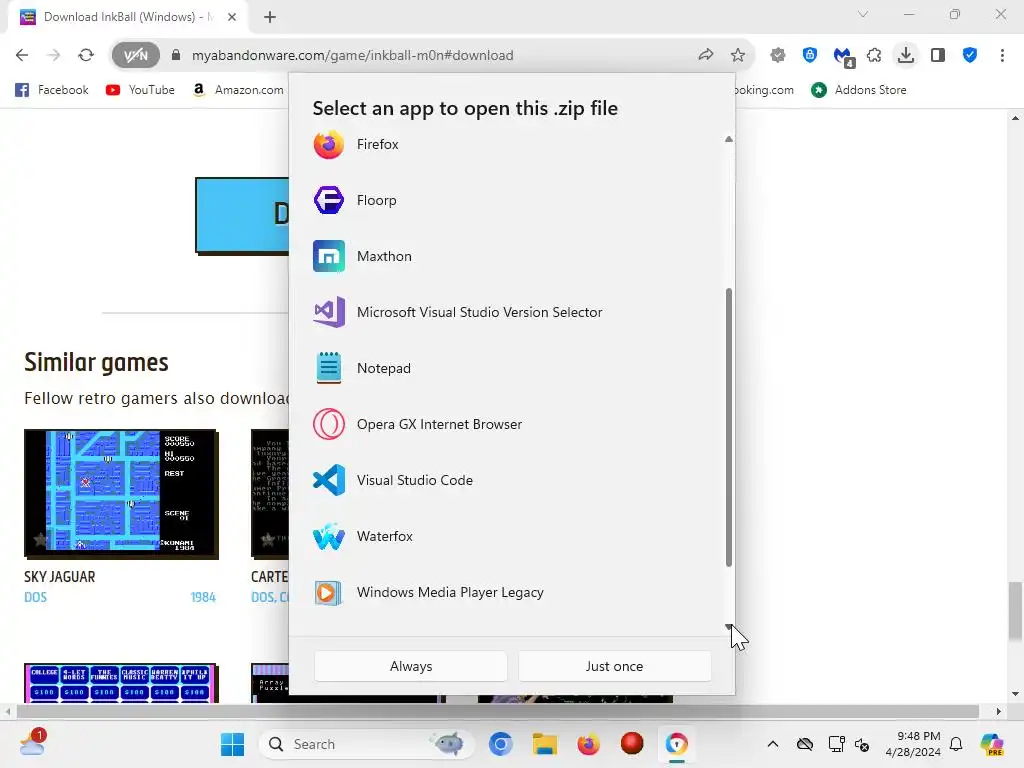This screenshot has height=768, width=1024.
Task: Open the notifications bell
Action: pos(956,744)
